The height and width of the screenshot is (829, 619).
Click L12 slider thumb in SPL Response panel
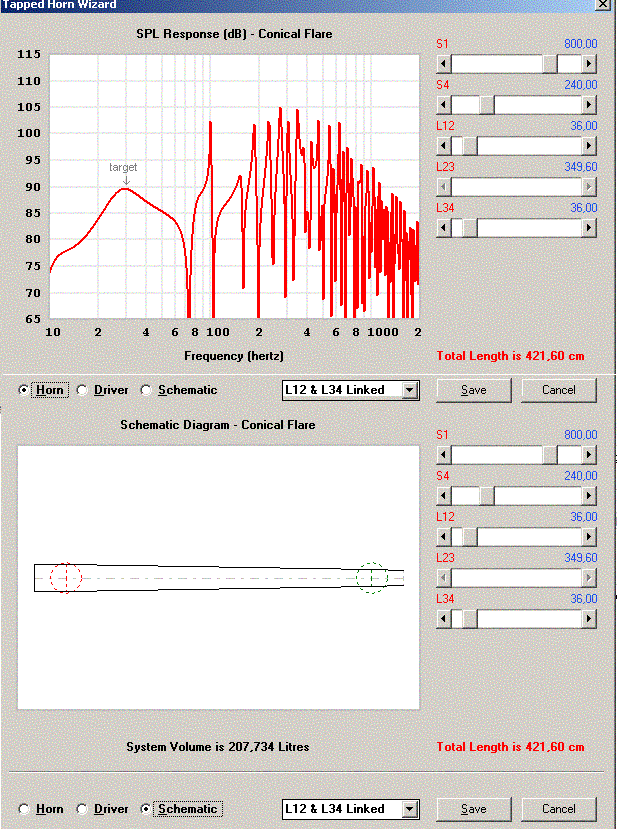click(470, 146)
